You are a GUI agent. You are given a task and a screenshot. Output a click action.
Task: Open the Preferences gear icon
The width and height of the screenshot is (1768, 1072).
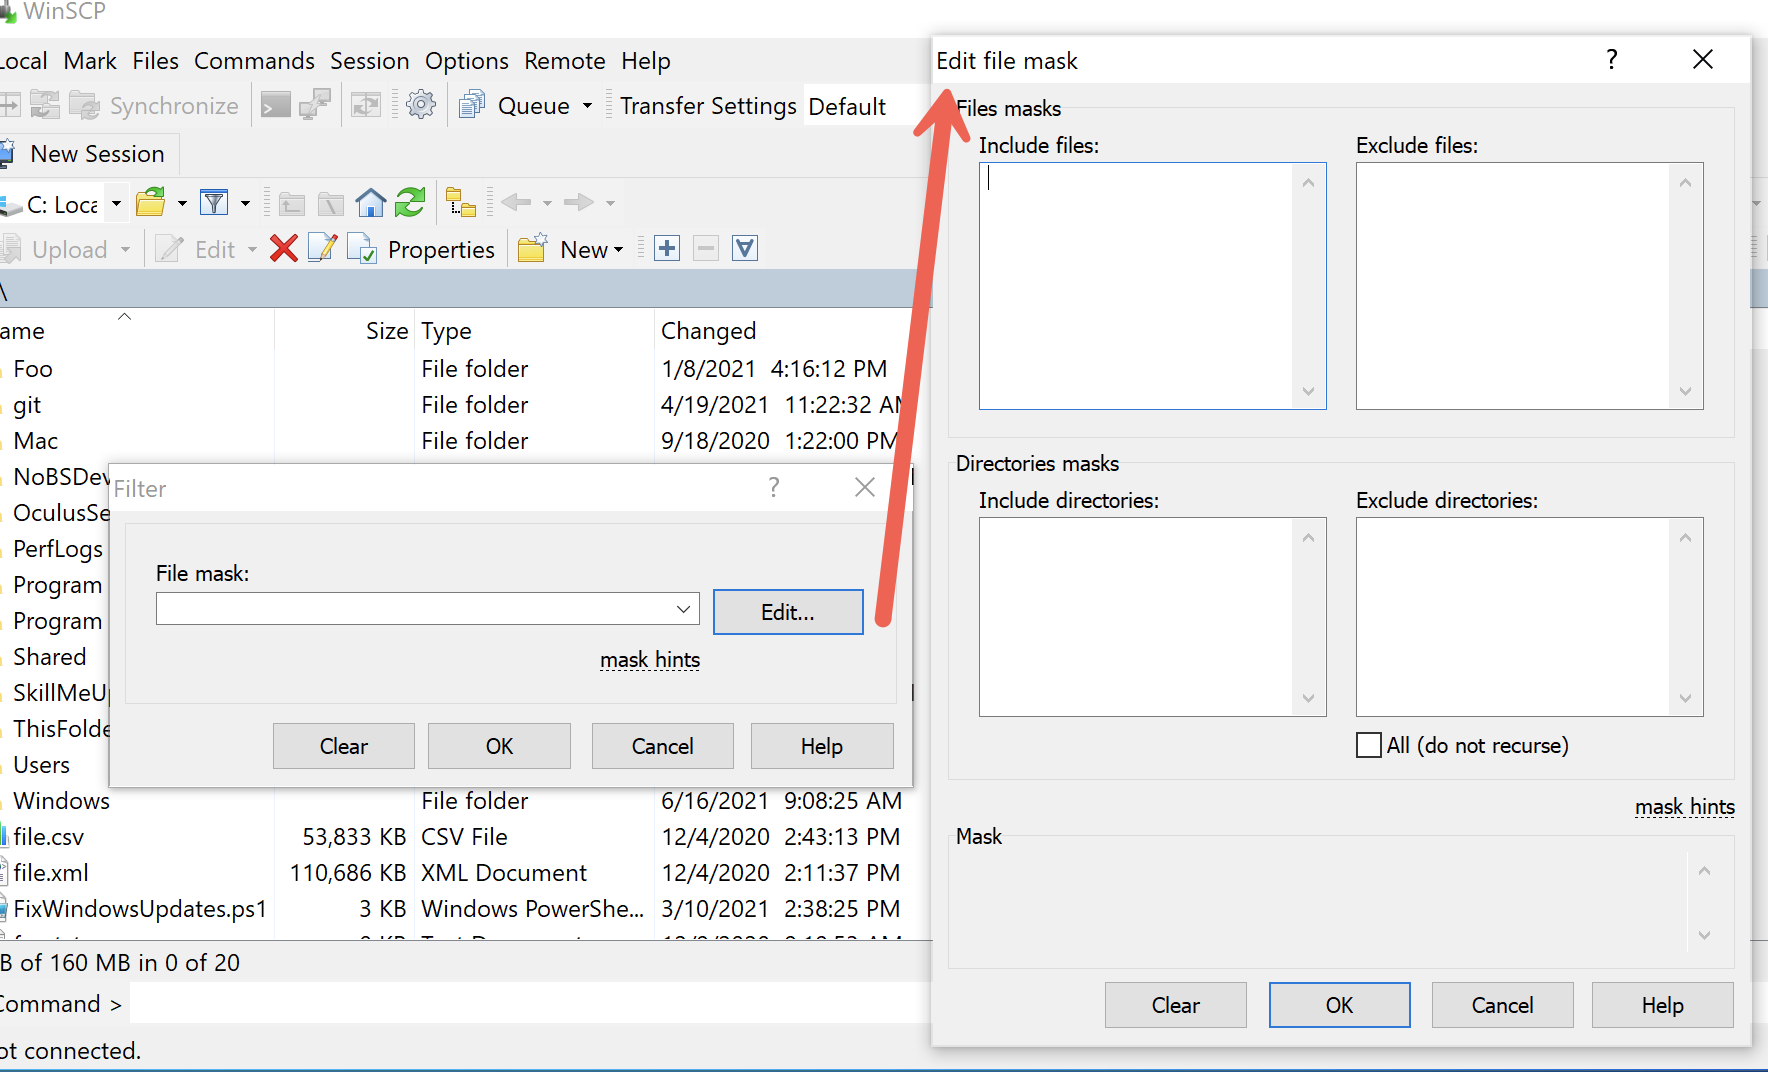(421, 104)
